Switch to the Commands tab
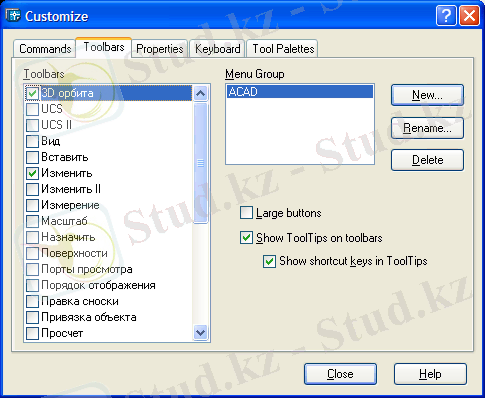 45,49
